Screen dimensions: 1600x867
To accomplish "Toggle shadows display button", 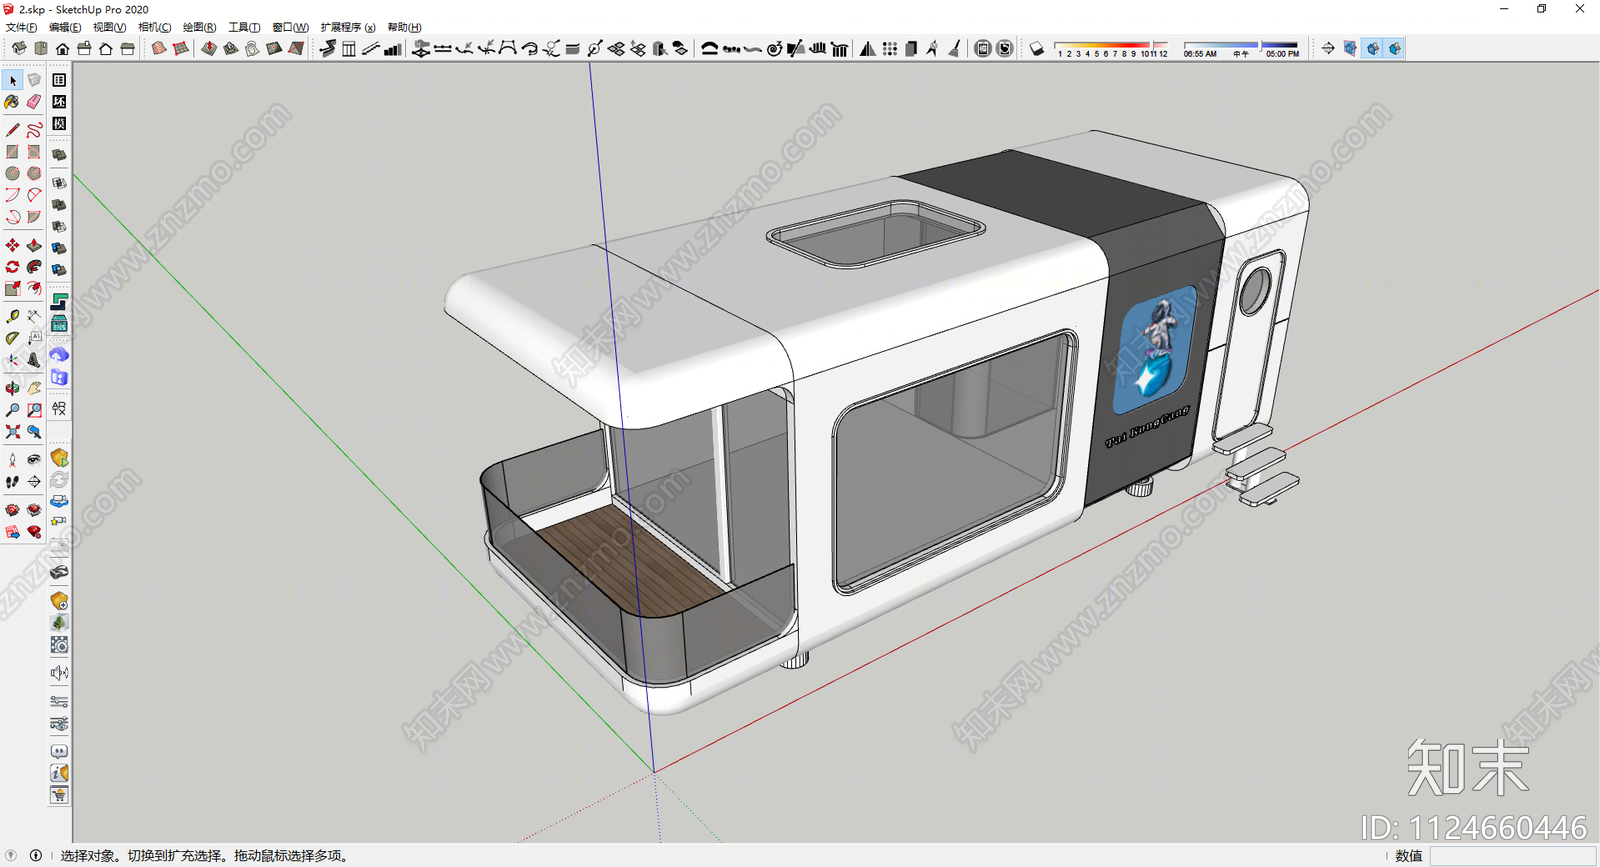I will [x=1037, y=48].
